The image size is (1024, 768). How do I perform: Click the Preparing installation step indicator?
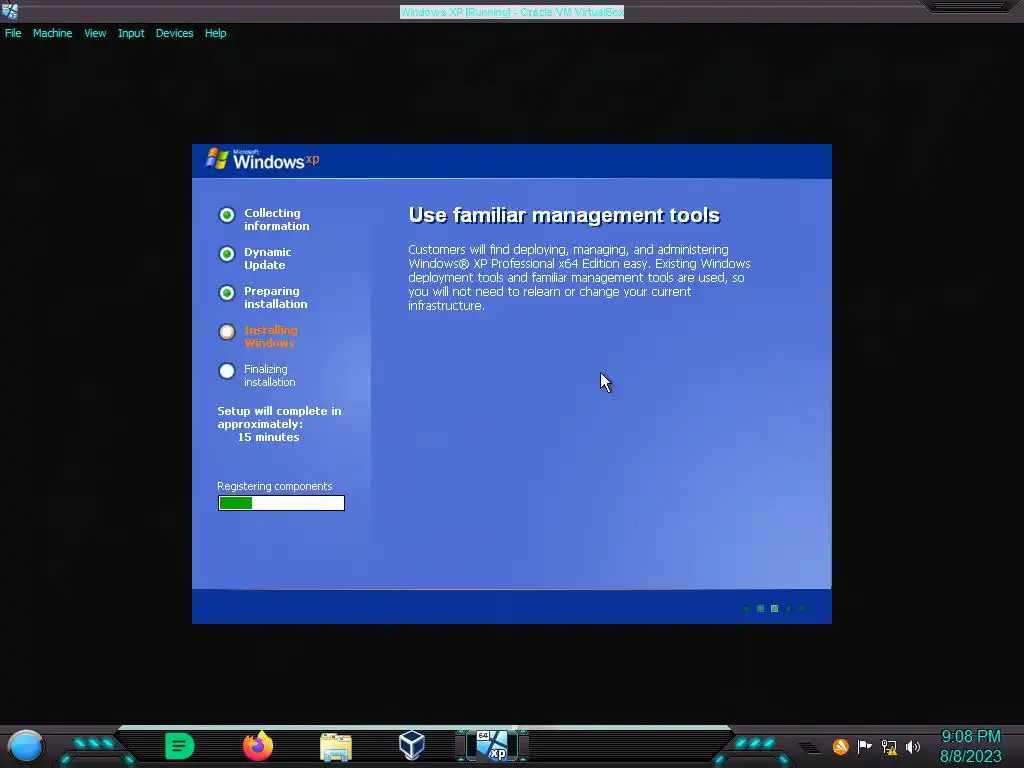[227, 293]
